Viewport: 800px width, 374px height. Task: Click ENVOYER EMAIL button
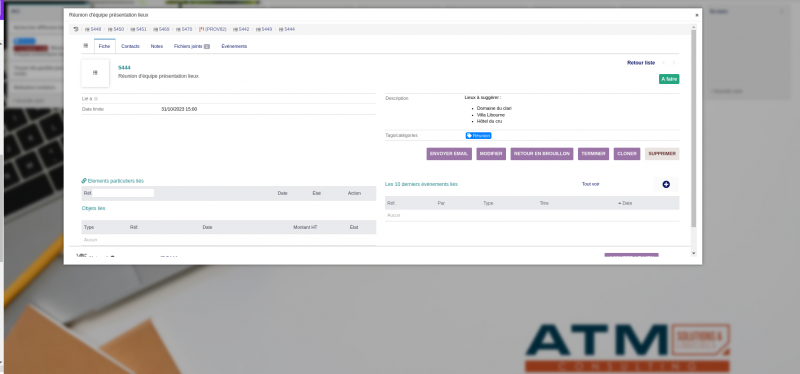point(449,154)
